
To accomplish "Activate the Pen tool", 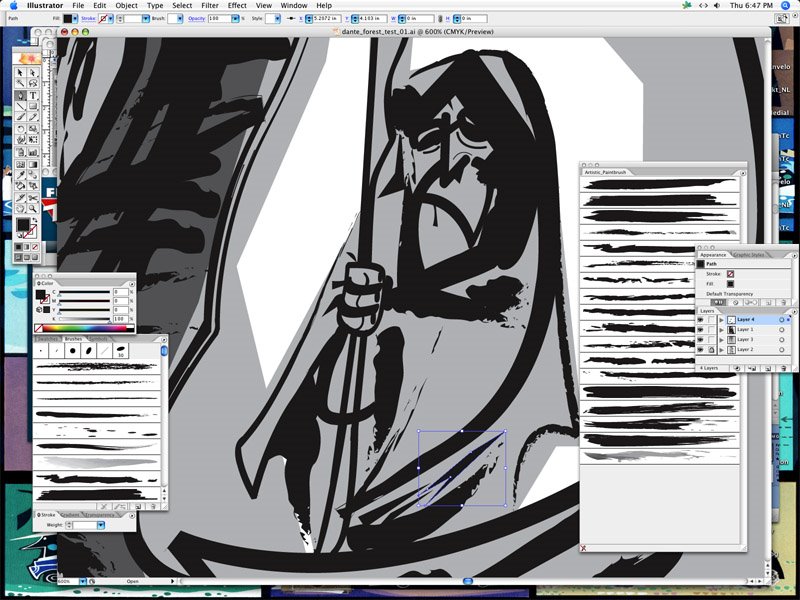I will [20, 95].
